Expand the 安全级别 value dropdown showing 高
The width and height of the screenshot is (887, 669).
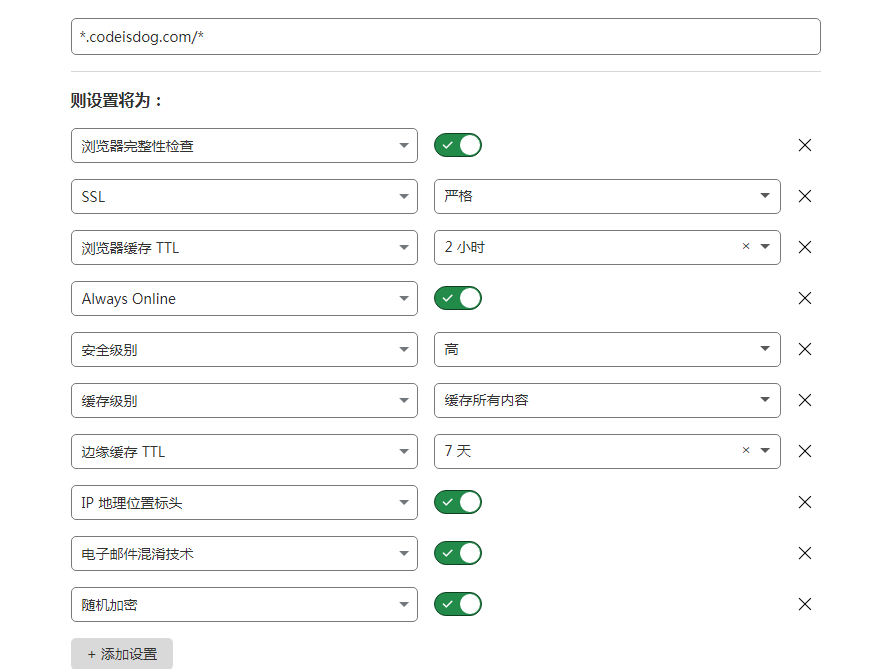(x=607, y=349)
